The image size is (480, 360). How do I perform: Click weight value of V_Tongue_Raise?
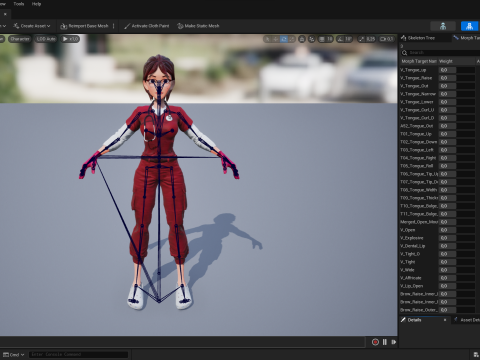448,78
